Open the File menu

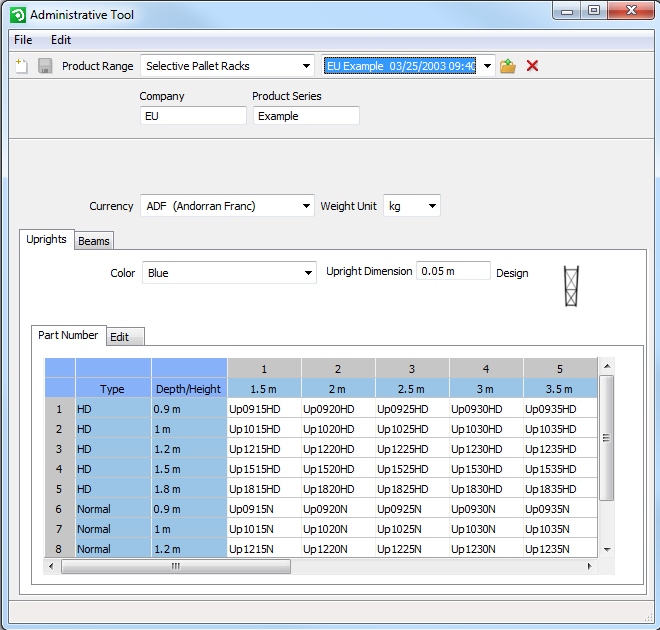click(23, 40)
